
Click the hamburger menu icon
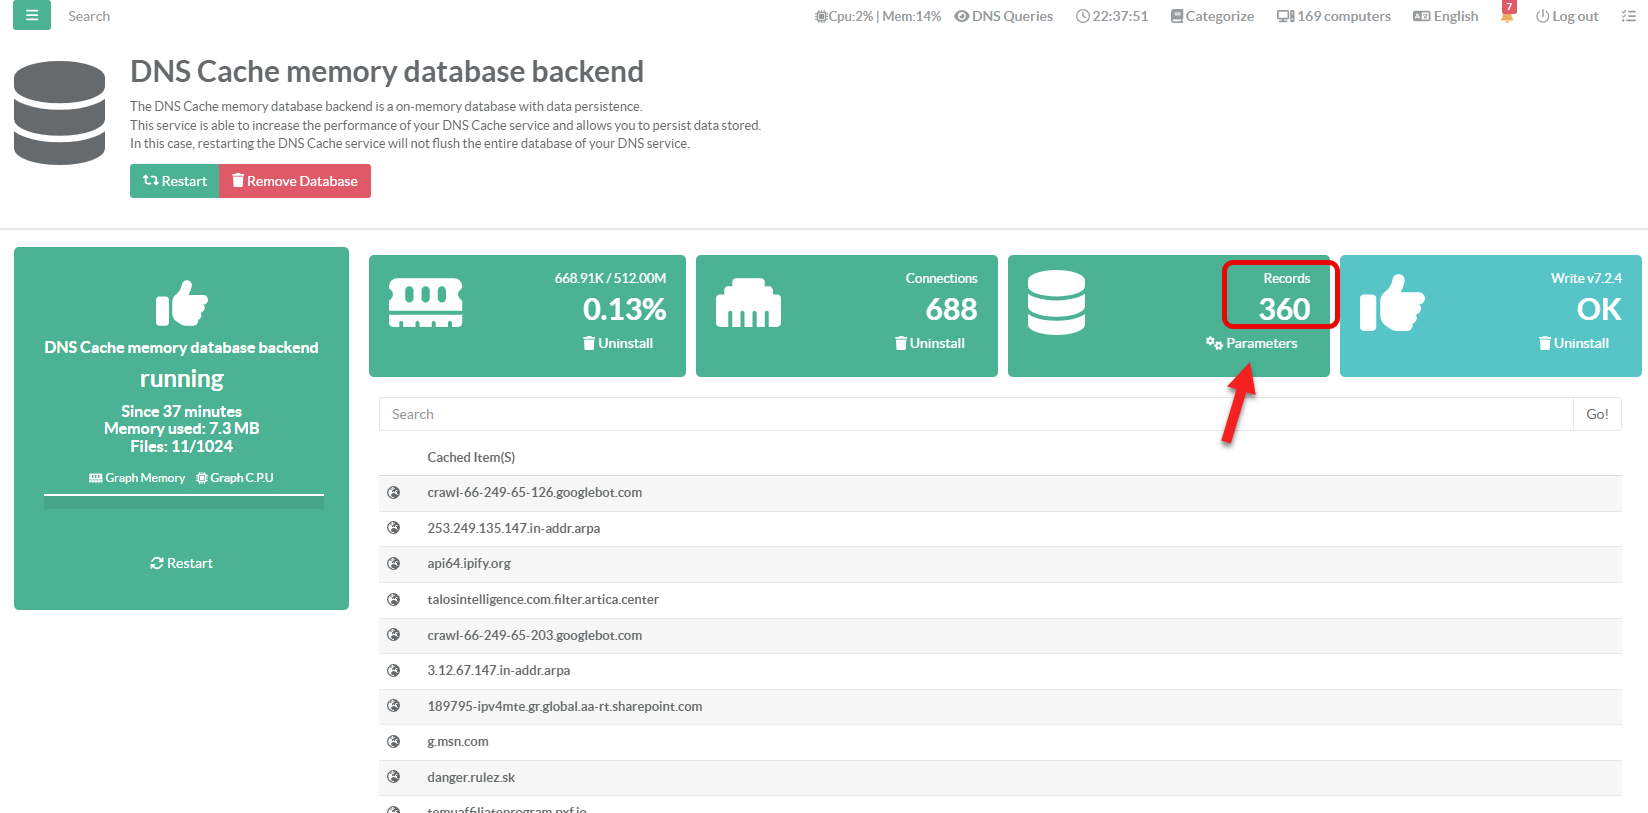[32, 15]
